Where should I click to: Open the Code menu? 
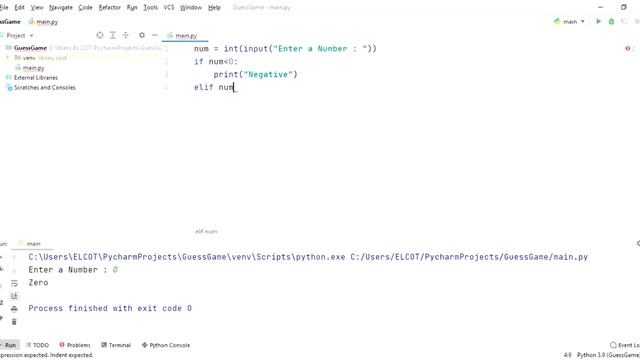(85, 7)
